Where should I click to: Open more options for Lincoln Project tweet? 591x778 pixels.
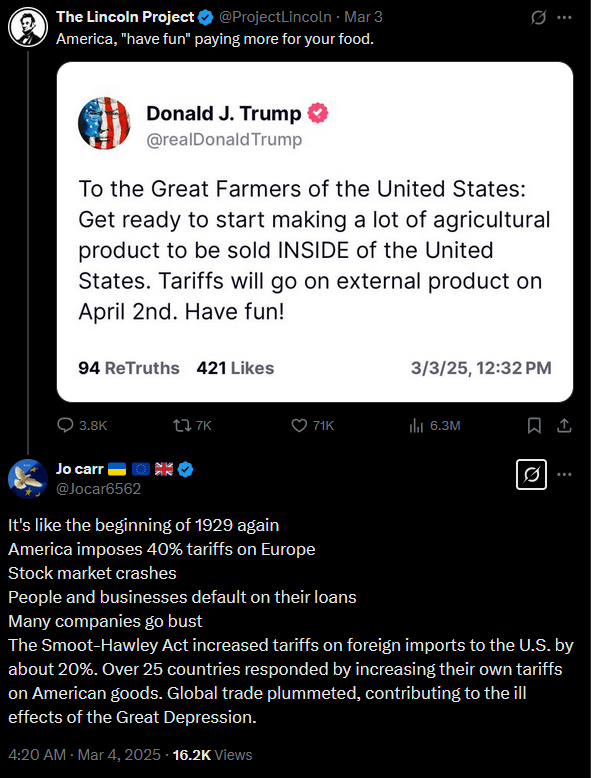pyautogui.click(x=564, y=18)
